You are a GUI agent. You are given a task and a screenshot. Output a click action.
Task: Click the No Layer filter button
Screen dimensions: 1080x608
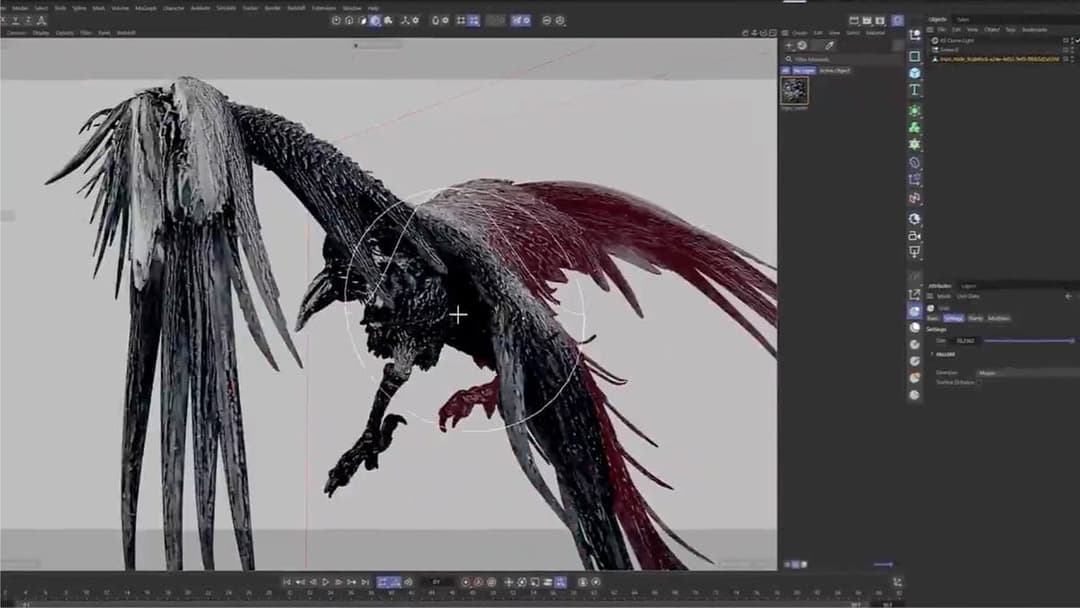point(804,70)
